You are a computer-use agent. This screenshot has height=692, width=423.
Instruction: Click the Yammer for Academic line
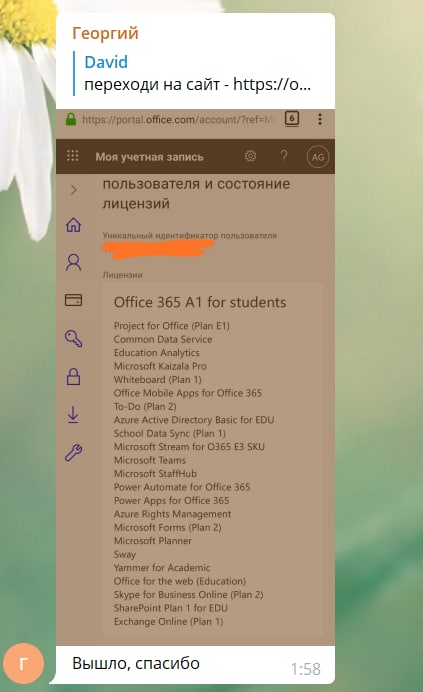(x=162, y=568)
